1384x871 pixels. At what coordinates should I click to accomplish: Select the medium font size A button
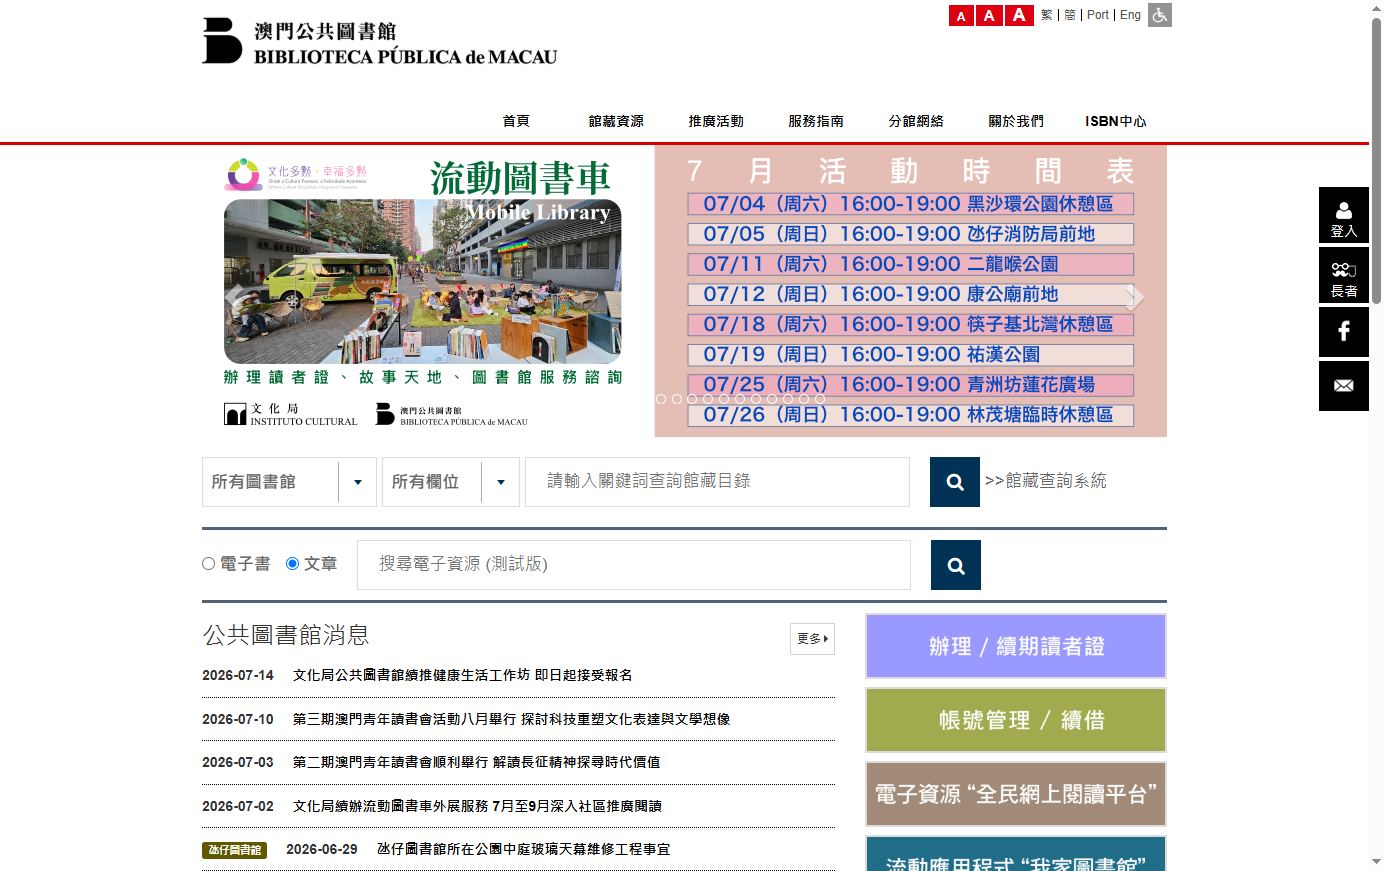[x=989, y=15]
